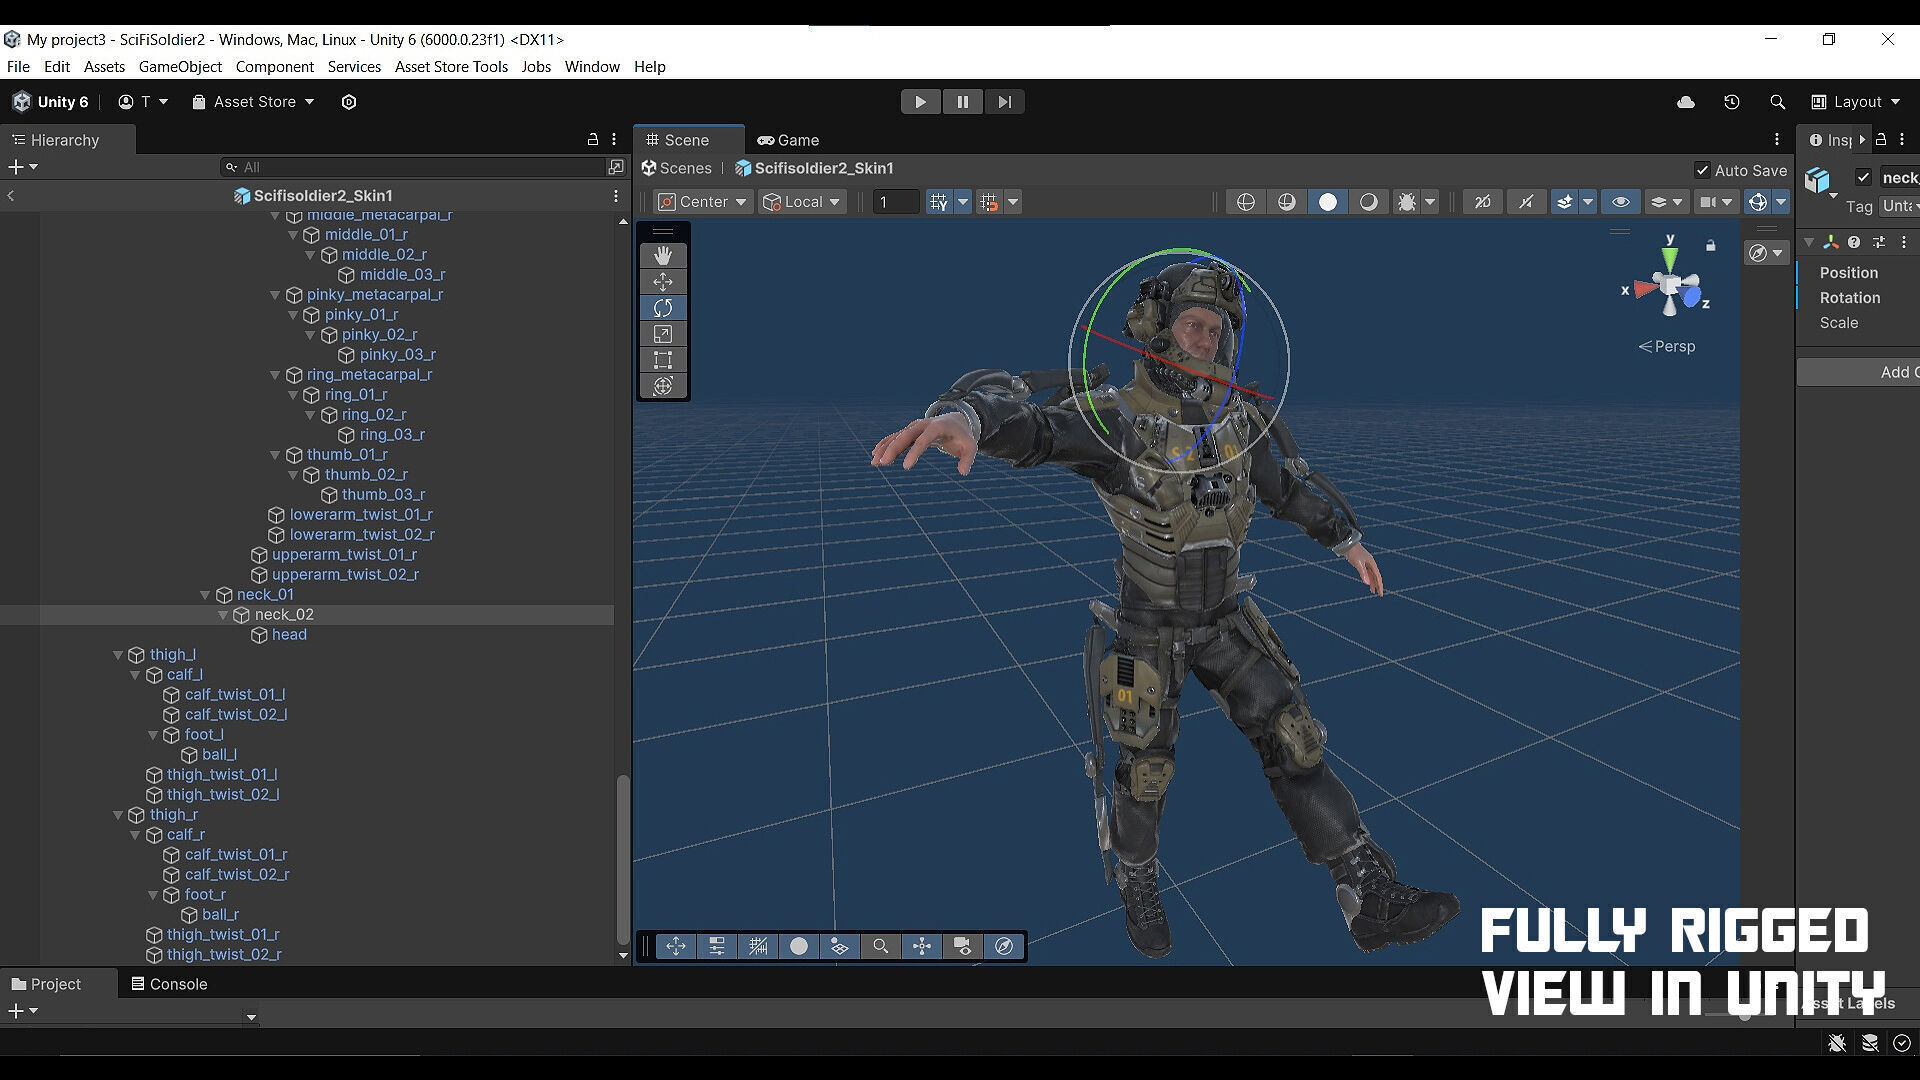Select shaded draw mode sphere
Viewport: 1920px width, 1080px height.
(x=1327, y=202)
